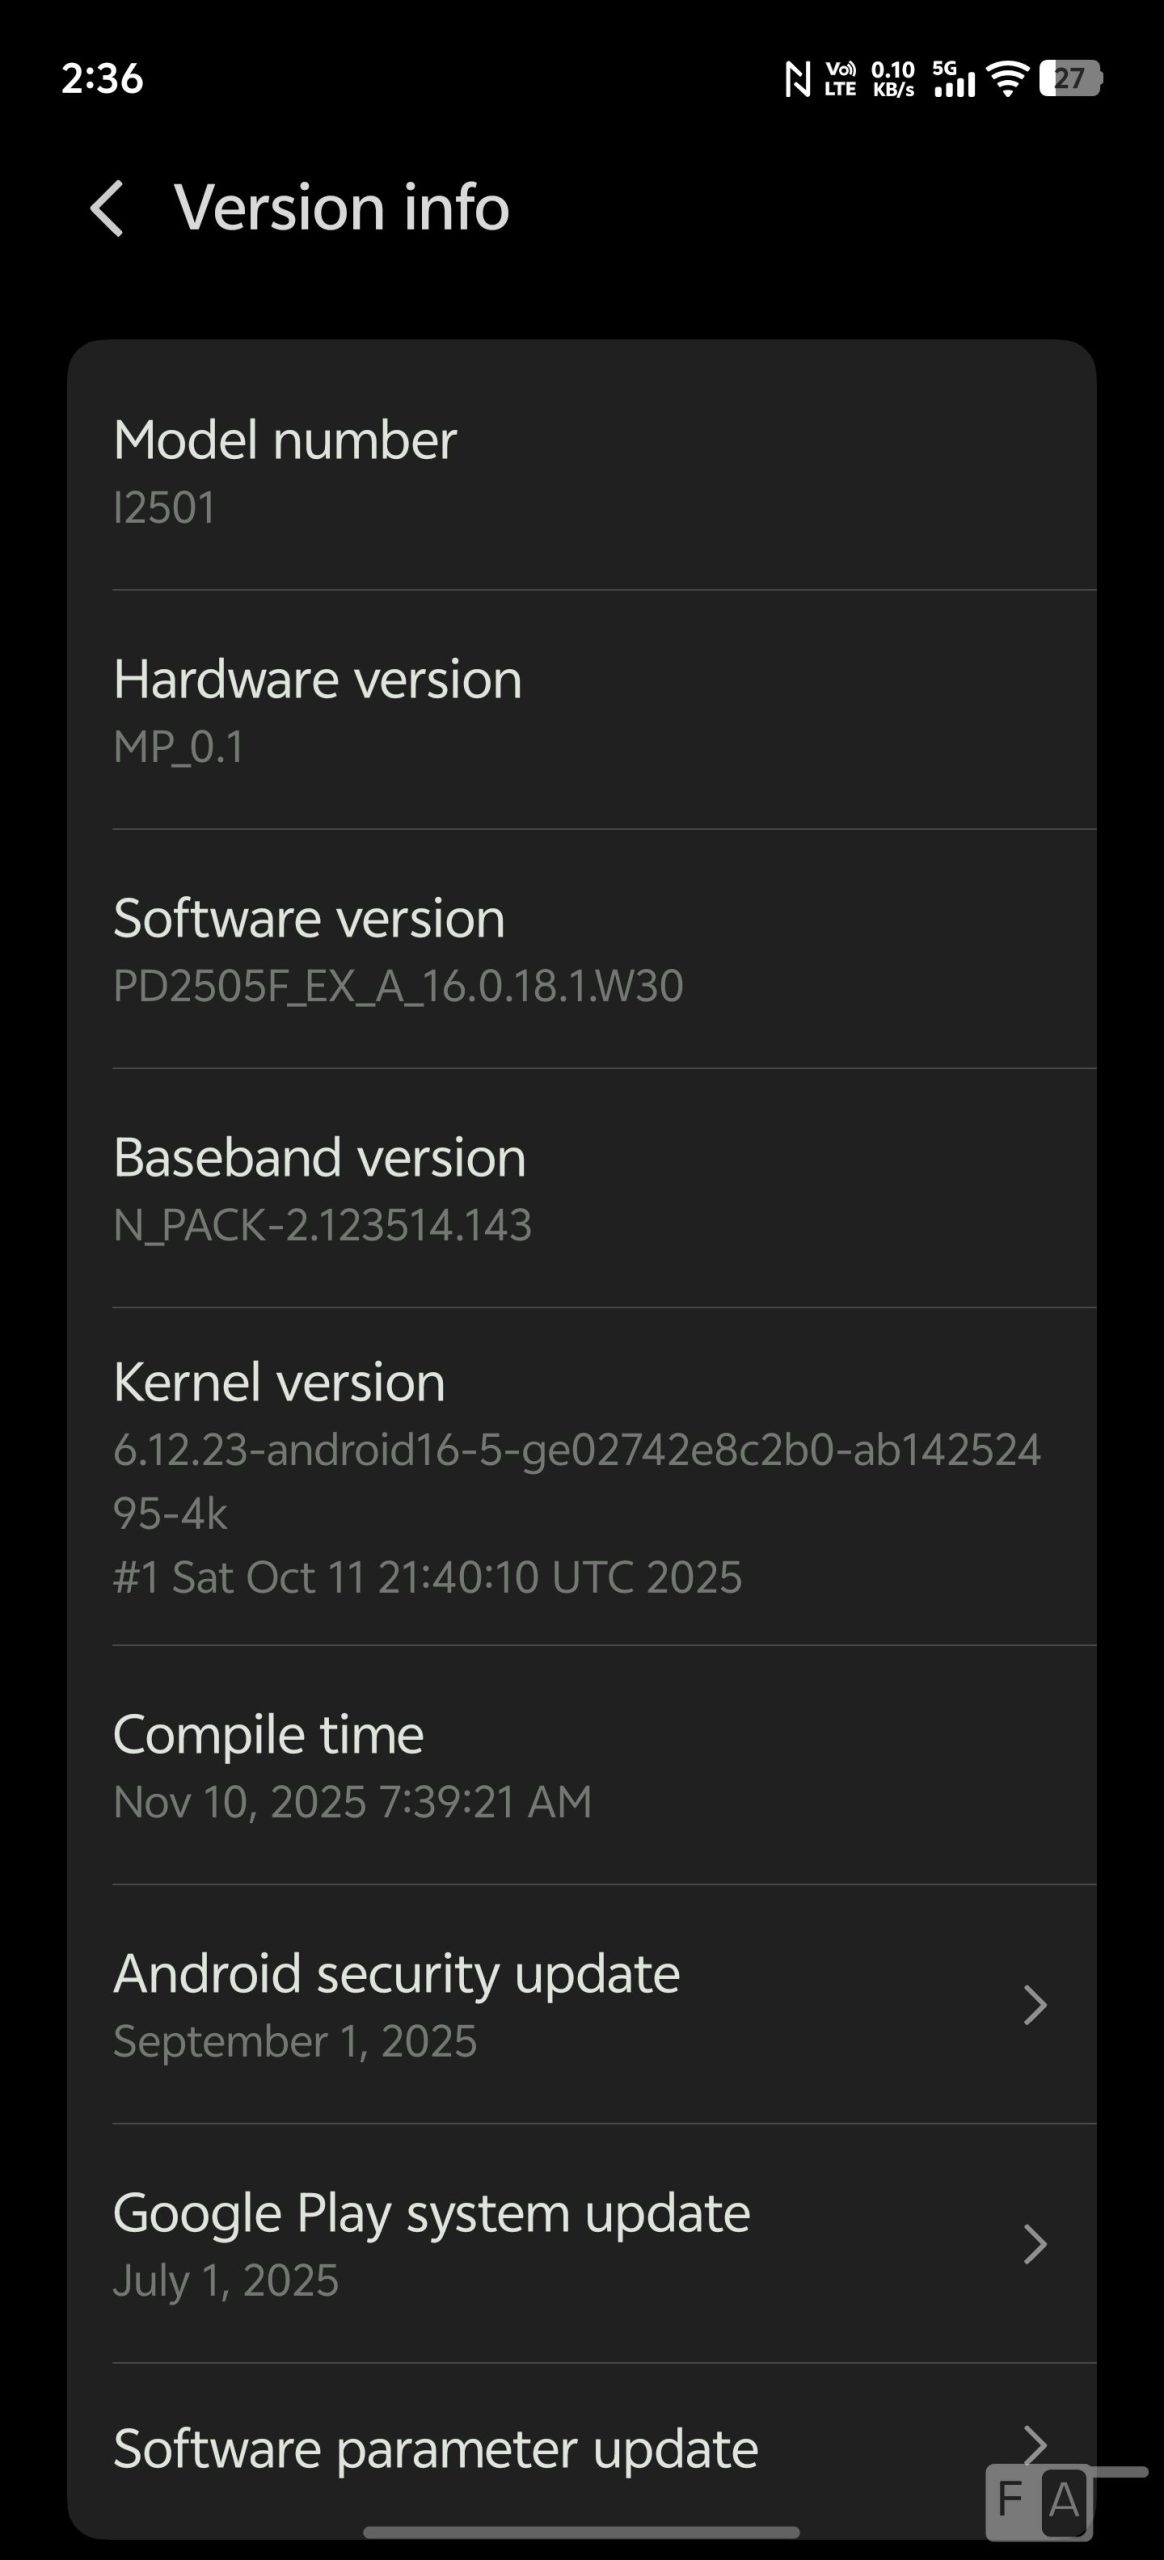Viewport: 1164px width, 2560px height.
Task: Tap the VoLTE status icon
Action: (840, 79)
